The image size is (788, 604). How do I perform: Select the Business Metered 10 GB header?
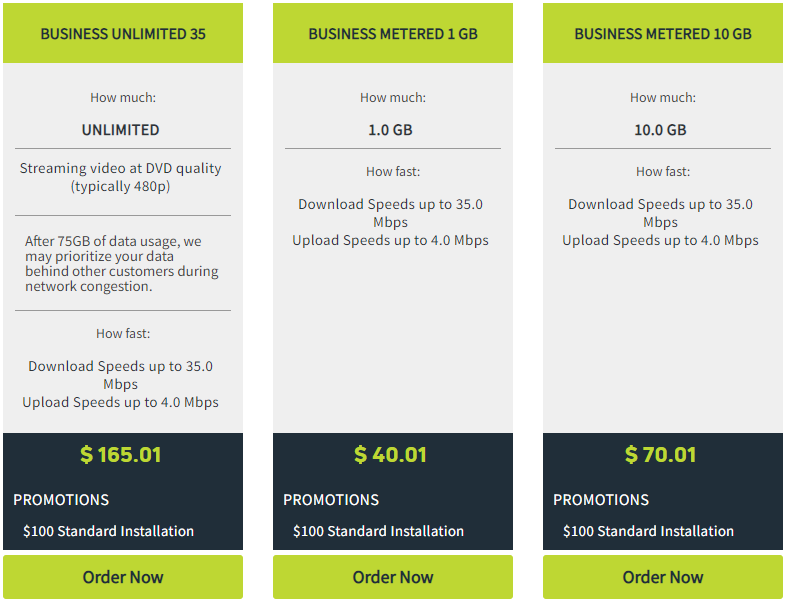662,33
